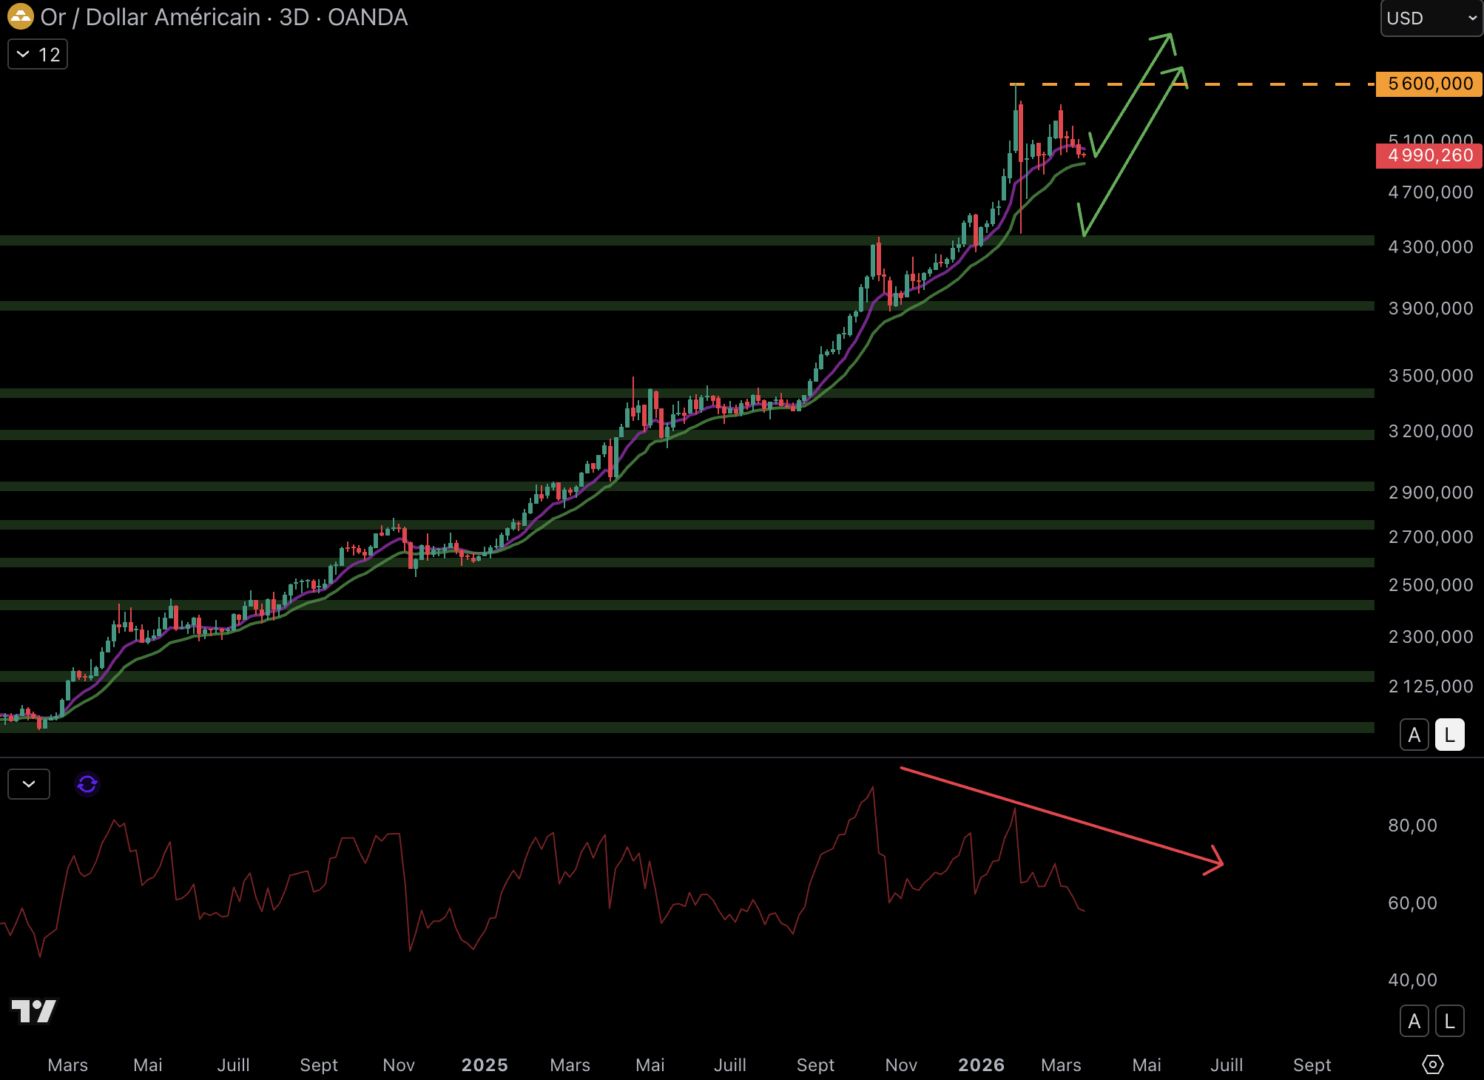The height and width of the screenshot is (1080, 1484).
Task: Select the upper green arrow drawing
Action: click(x=1132, y=95)
